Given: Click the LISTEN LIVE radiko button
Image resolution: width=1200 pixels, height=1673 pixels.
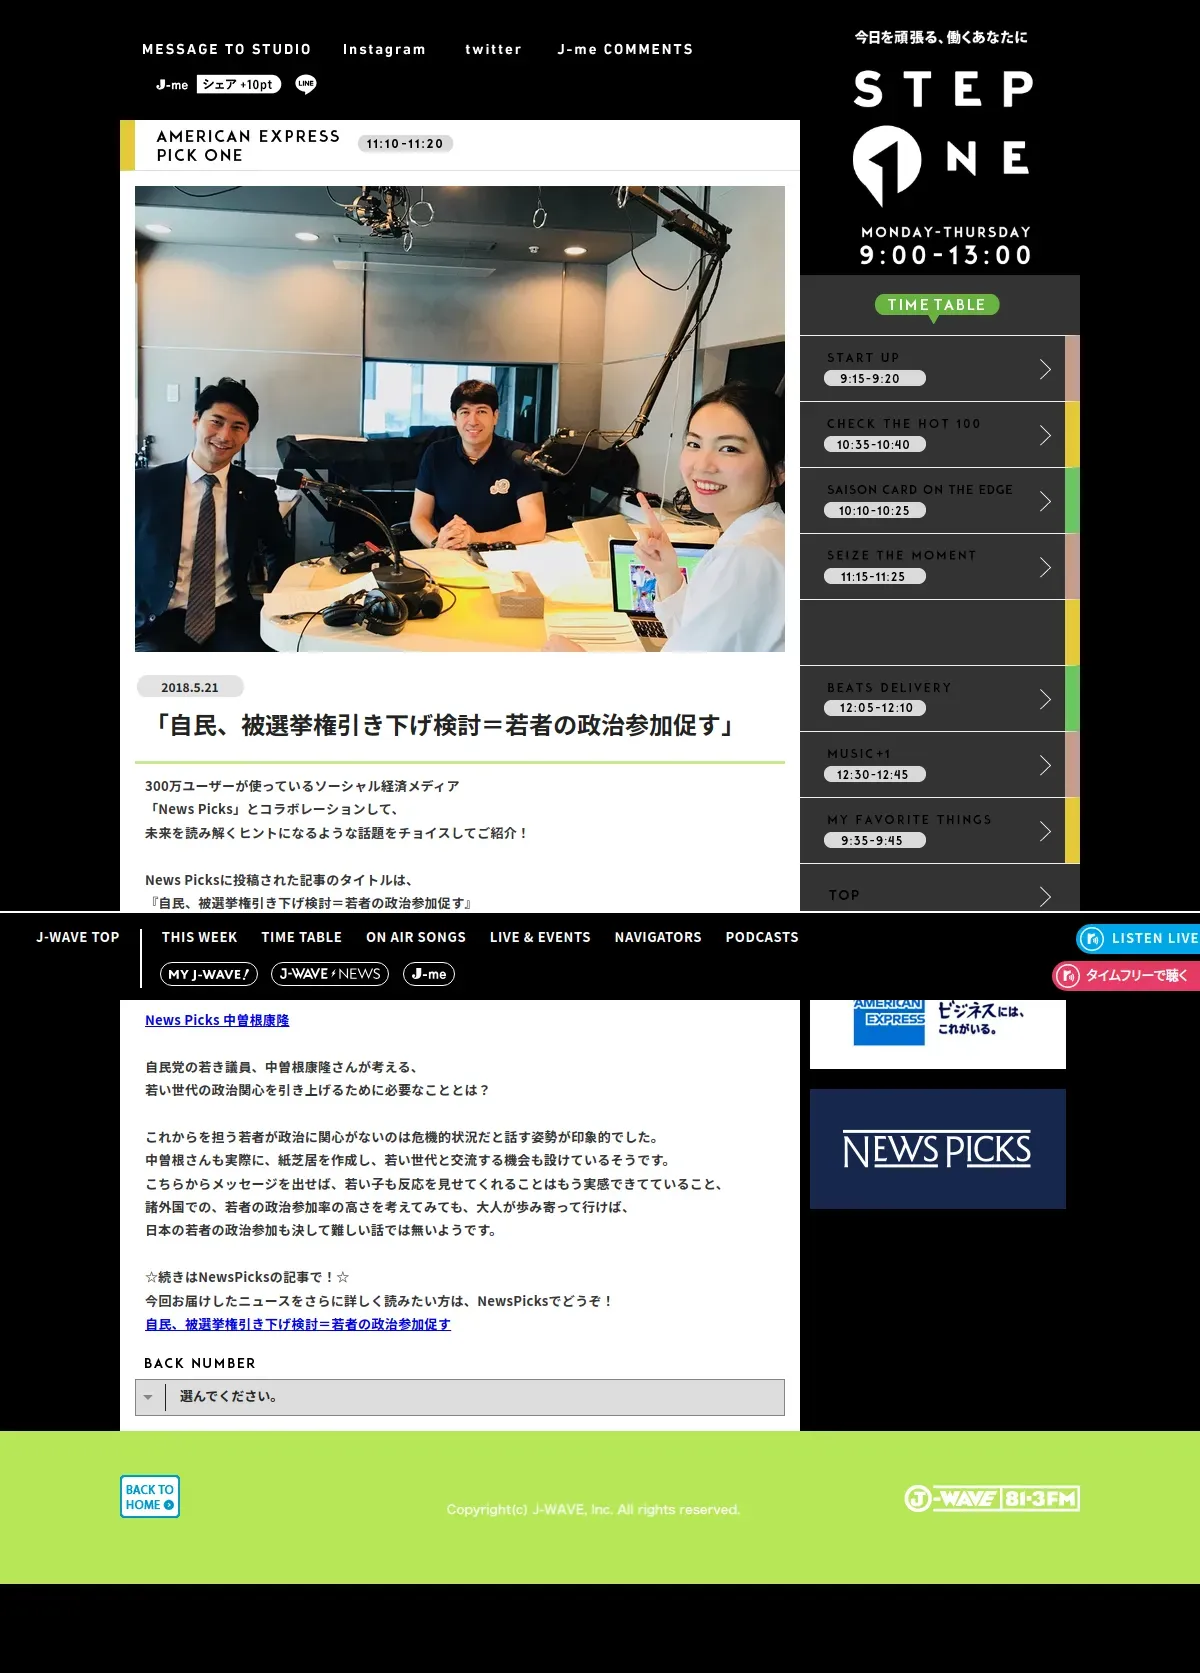Looking at the screenshot, I should click(1138, 938).
